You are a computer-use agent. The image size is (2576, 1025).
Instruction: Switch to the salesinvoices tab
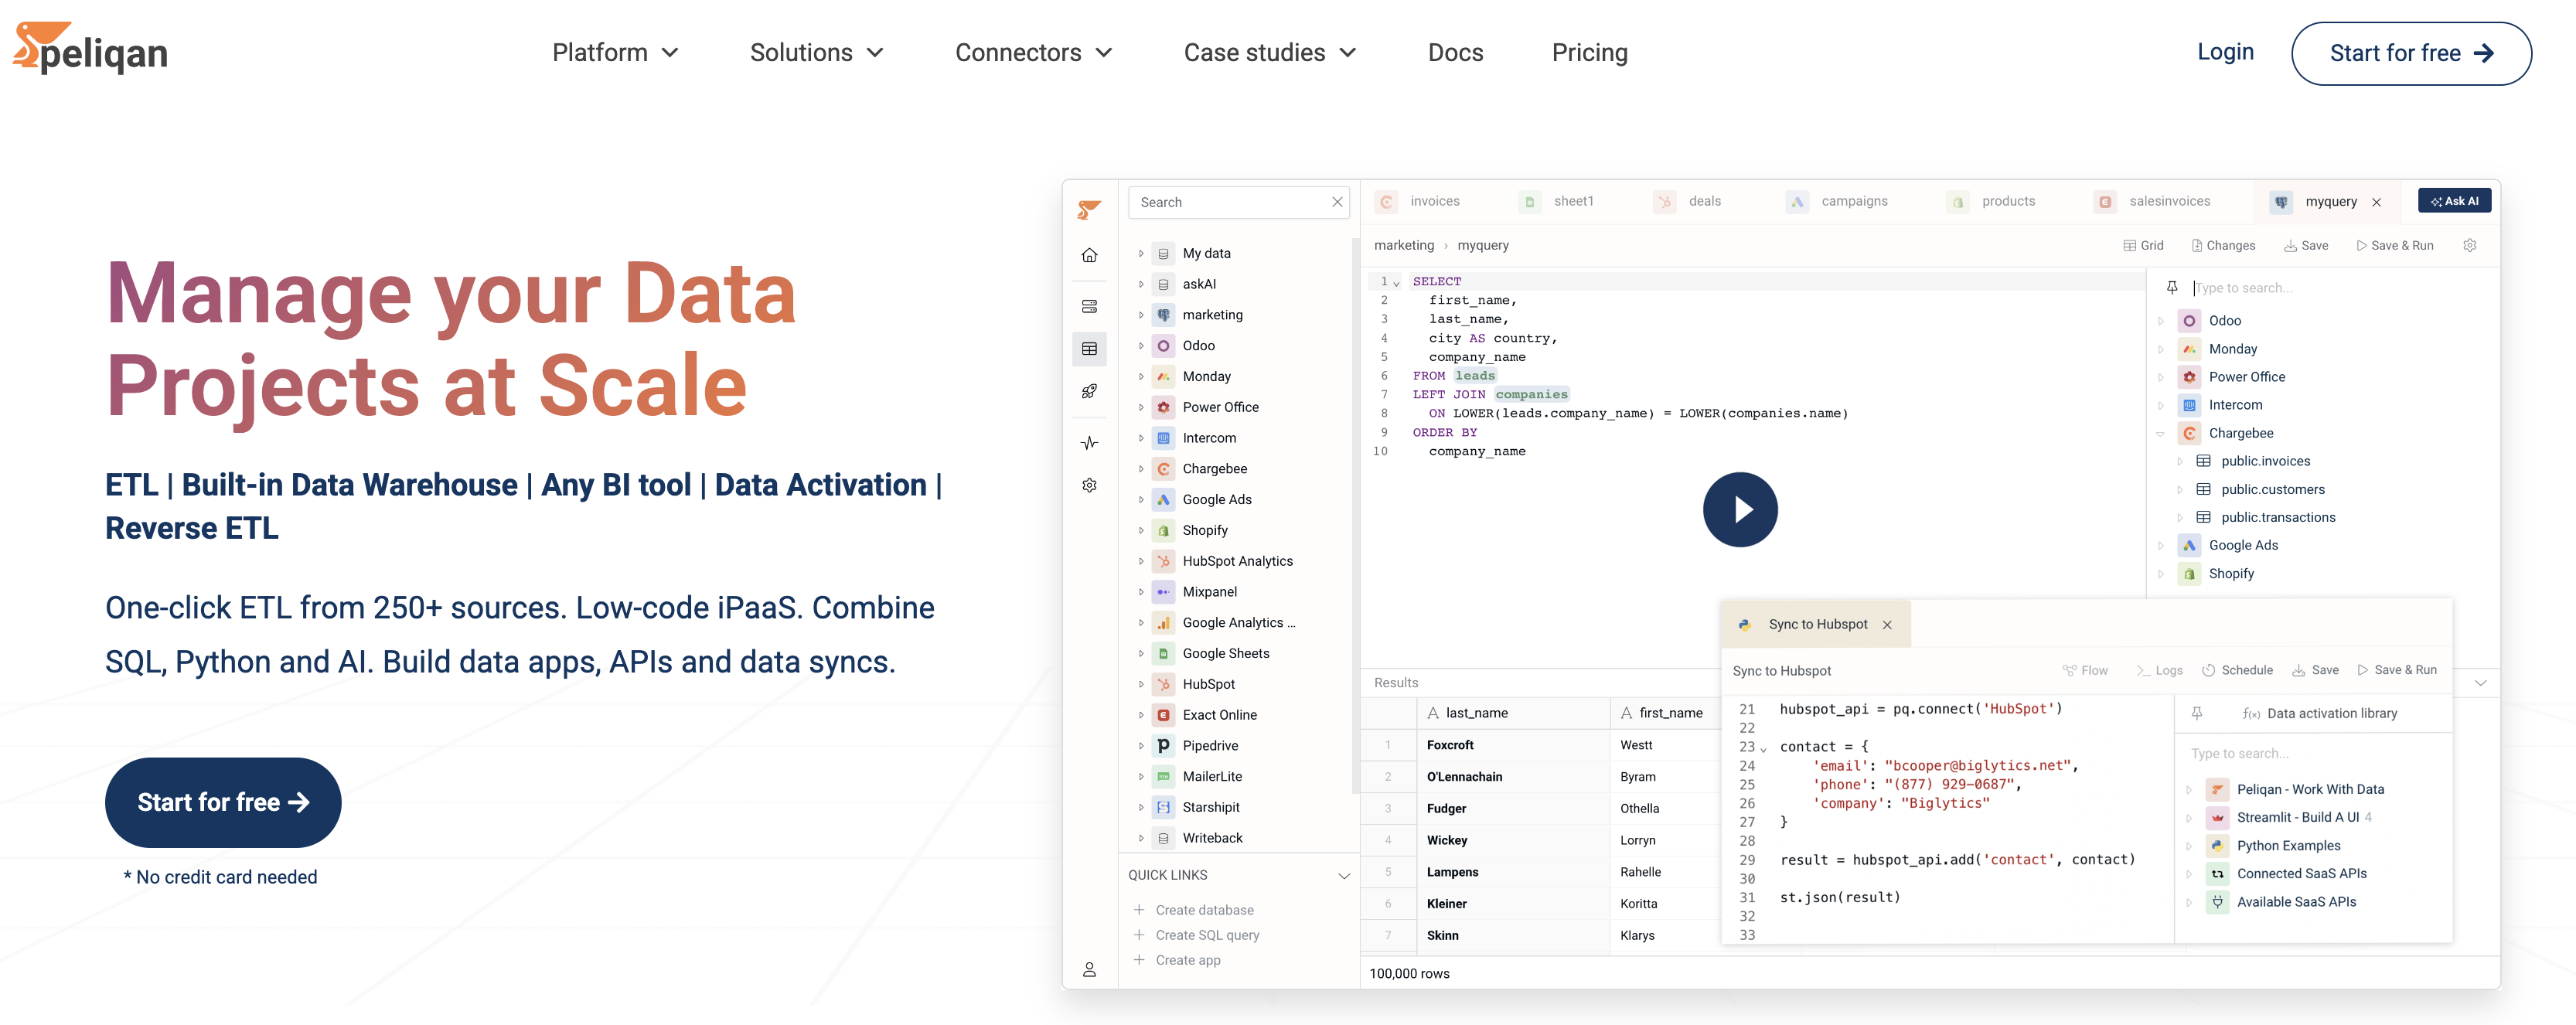click(x=2153, y=201)
